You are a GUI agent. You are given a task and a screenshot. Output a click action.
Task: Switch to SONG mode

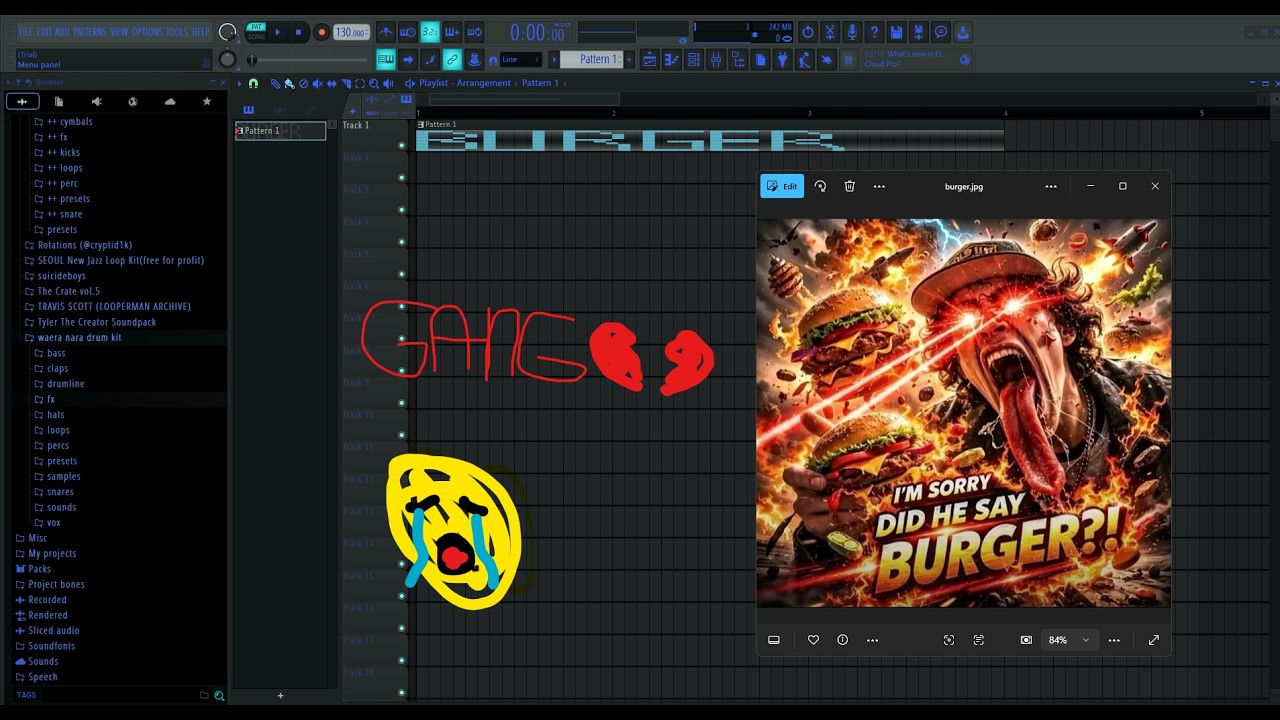256,37
